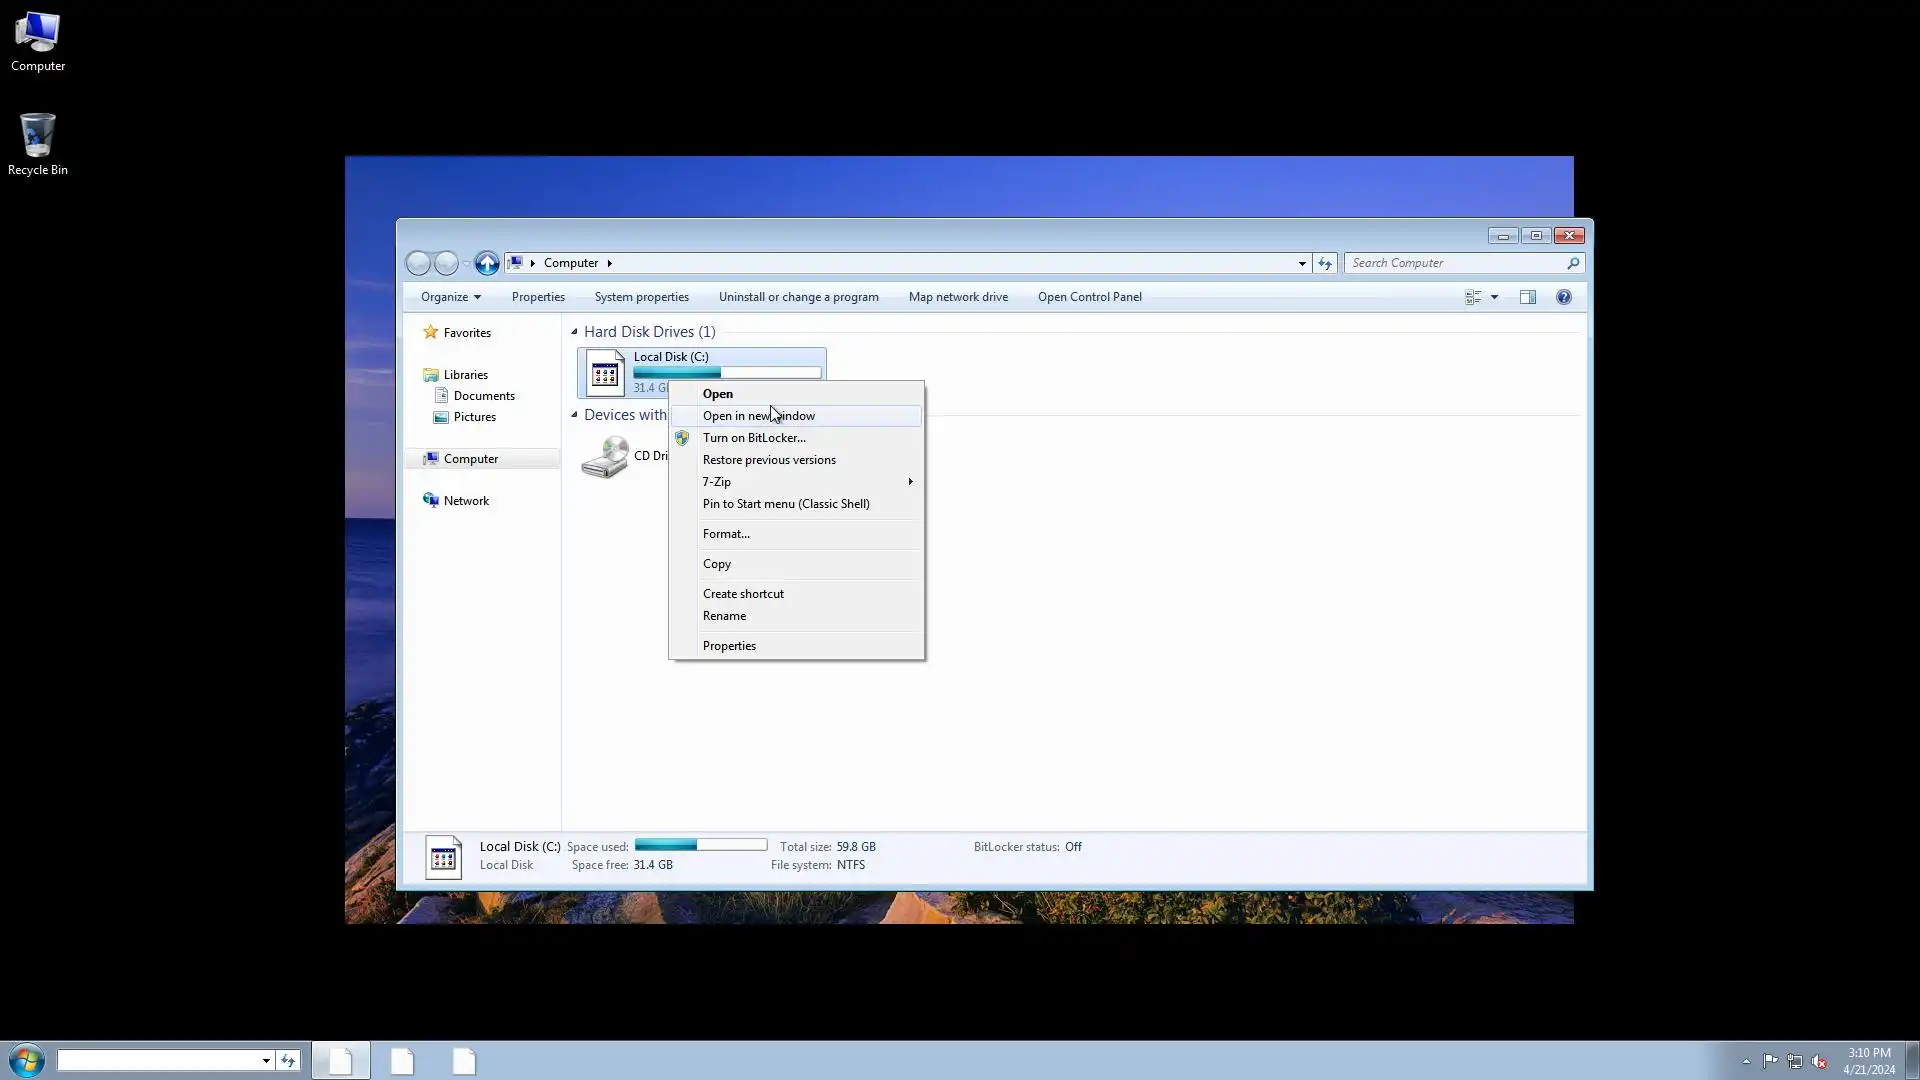The width and height of the screenshot is (1920, 1080).
Task: Collapse the Hard Disk Drives group
Action: pos(574,332)
